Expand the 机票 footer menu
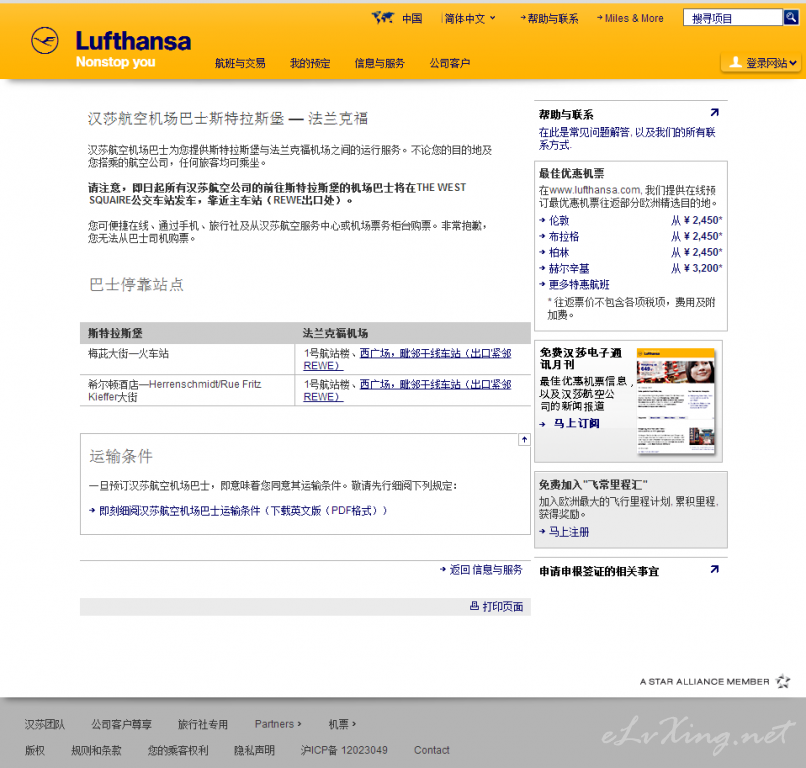Viewport: 806px width, 768px height. pos(342,724)
